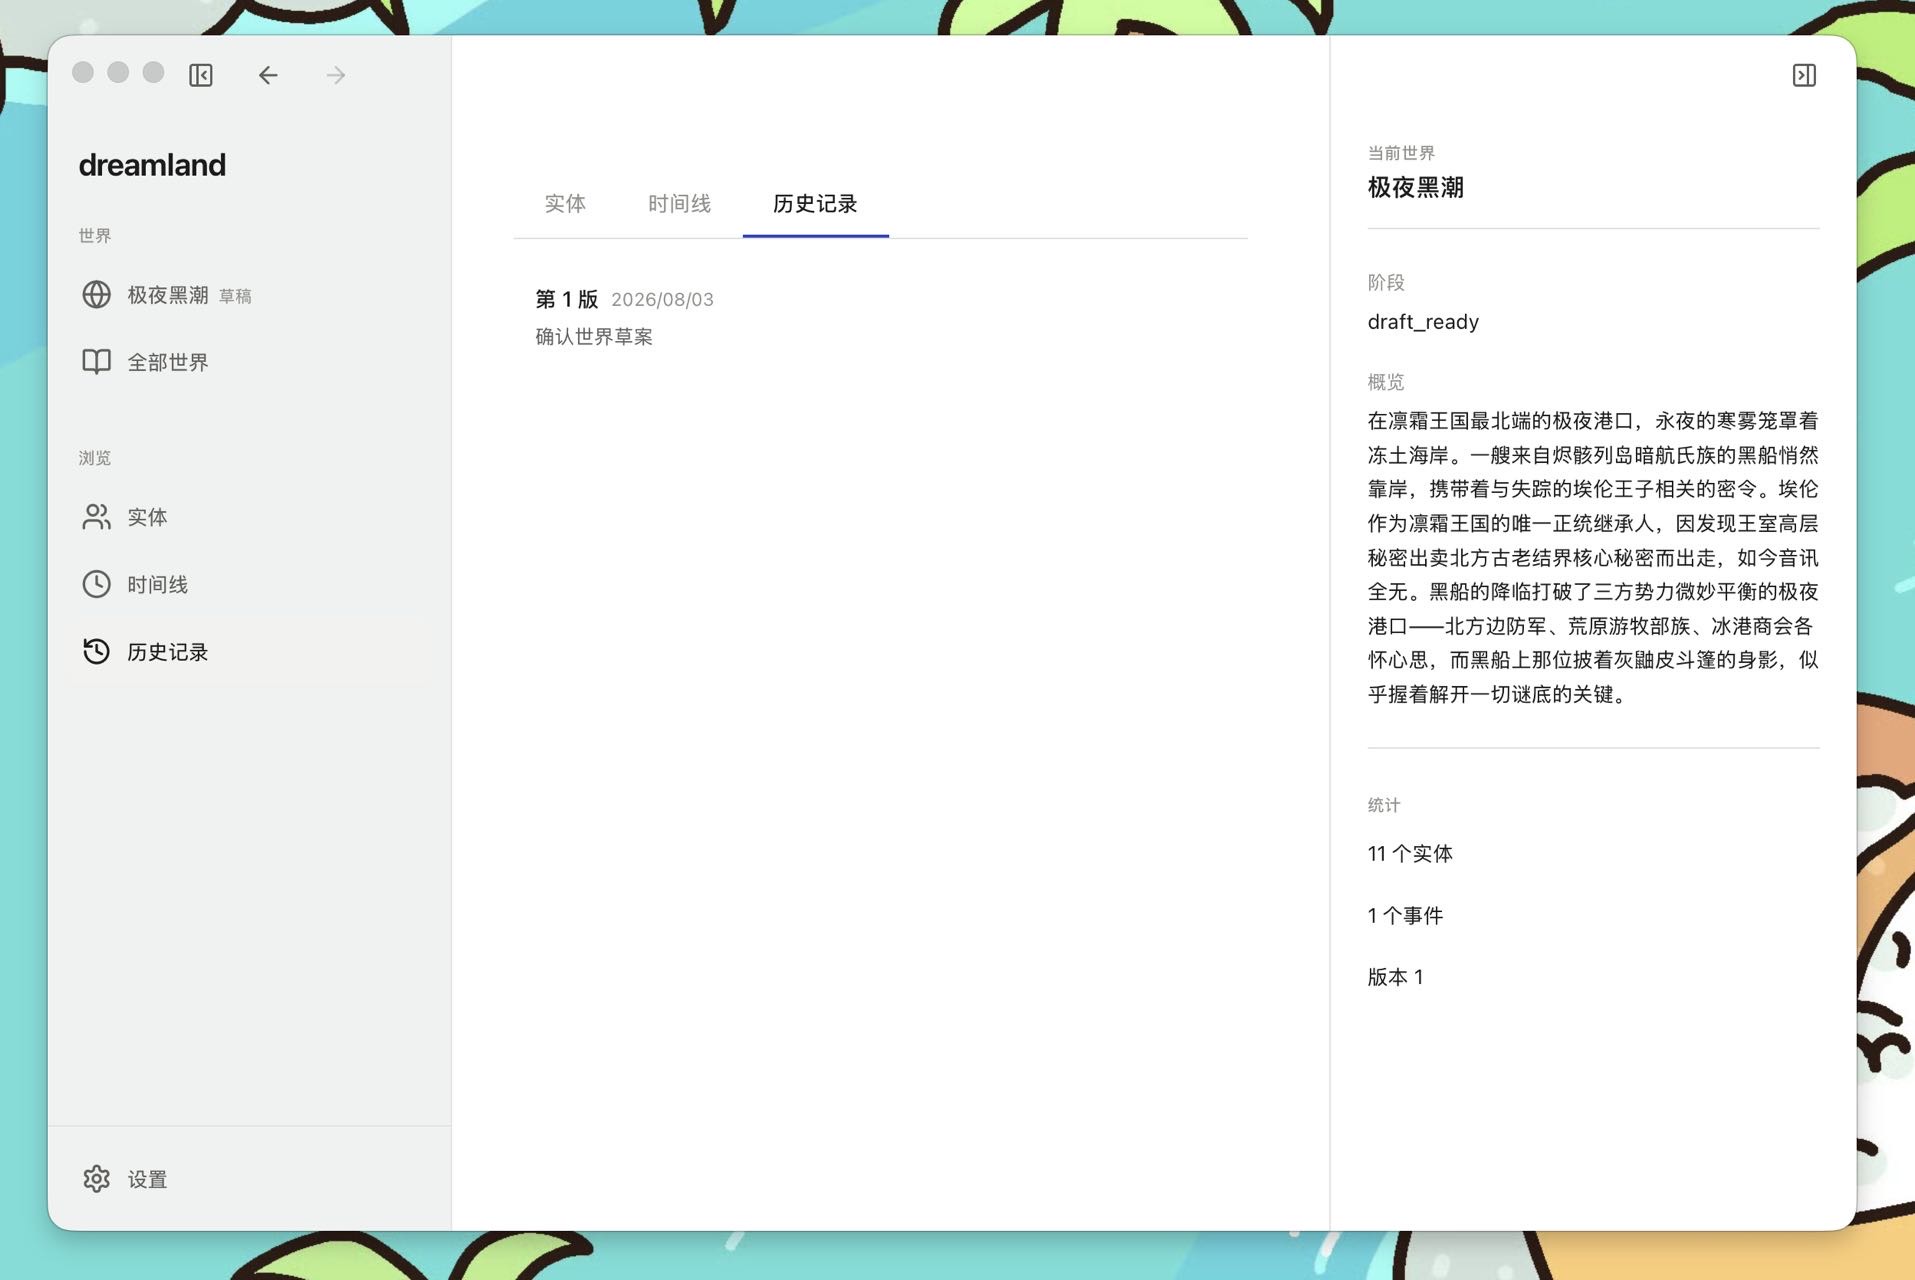1915x1280 pixels.
Task: Click the 概览 section label
Action: 1386,382
